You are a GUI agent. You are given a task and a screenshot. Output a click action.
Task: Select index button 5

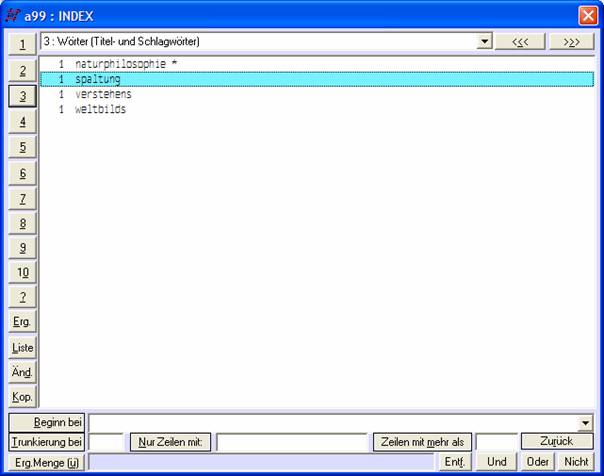23,147
